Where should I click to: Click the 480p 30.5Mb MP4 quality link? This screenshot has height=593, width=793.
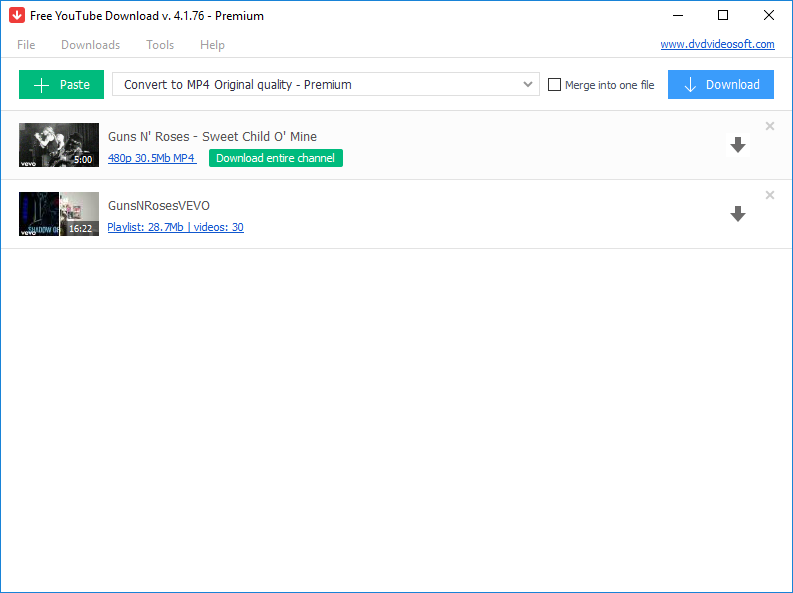click(x=152, y=158)
